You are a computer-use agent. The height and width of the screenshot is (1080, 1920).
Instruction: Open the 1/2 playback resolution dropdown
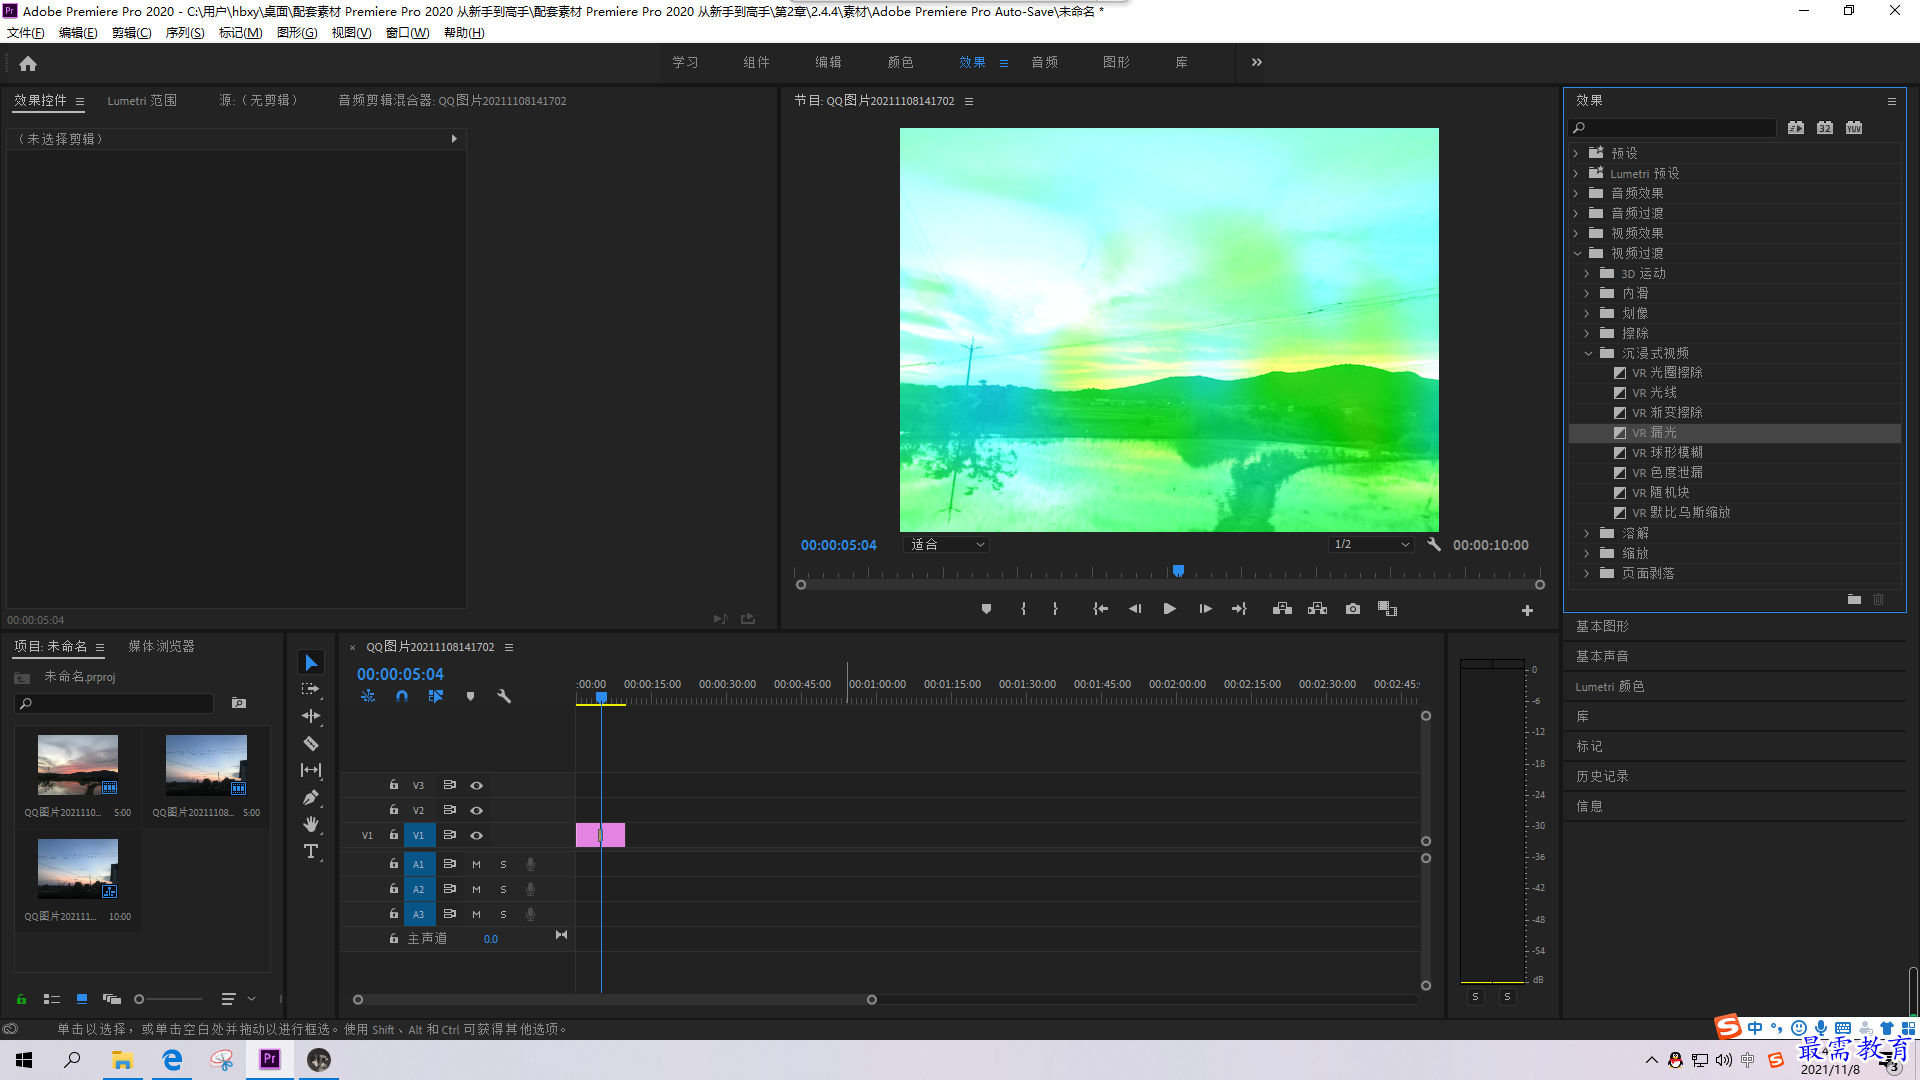[1370, 545]
